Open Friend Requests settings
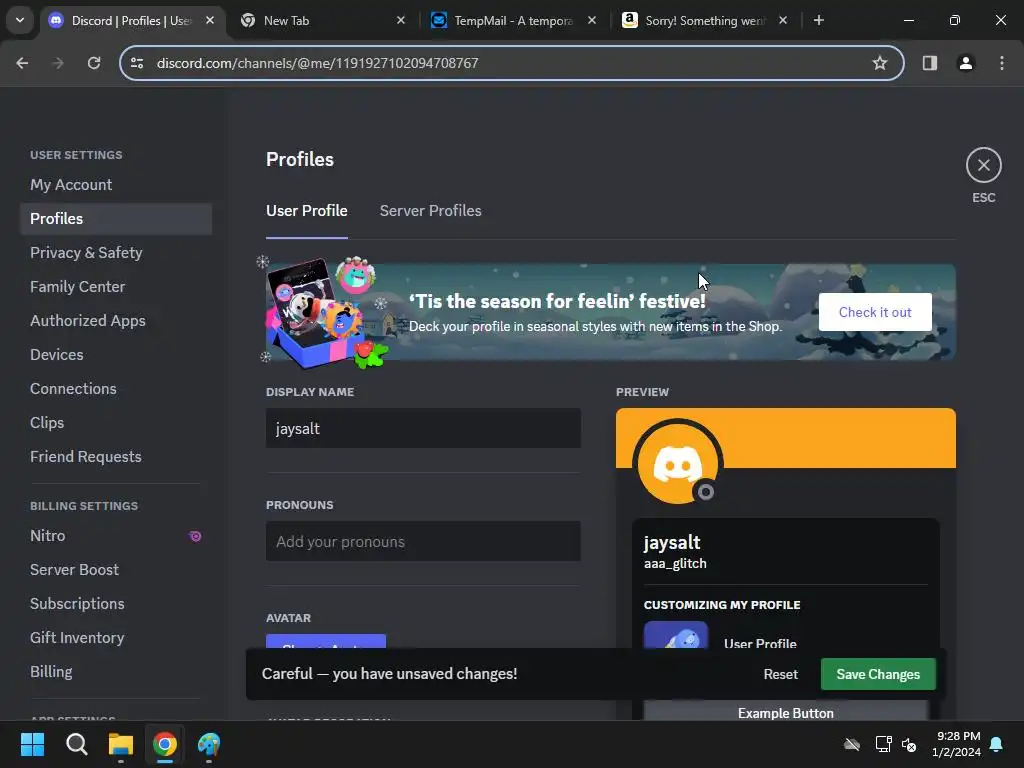Viewport: 1024px width, 768px height. [116, 456]
